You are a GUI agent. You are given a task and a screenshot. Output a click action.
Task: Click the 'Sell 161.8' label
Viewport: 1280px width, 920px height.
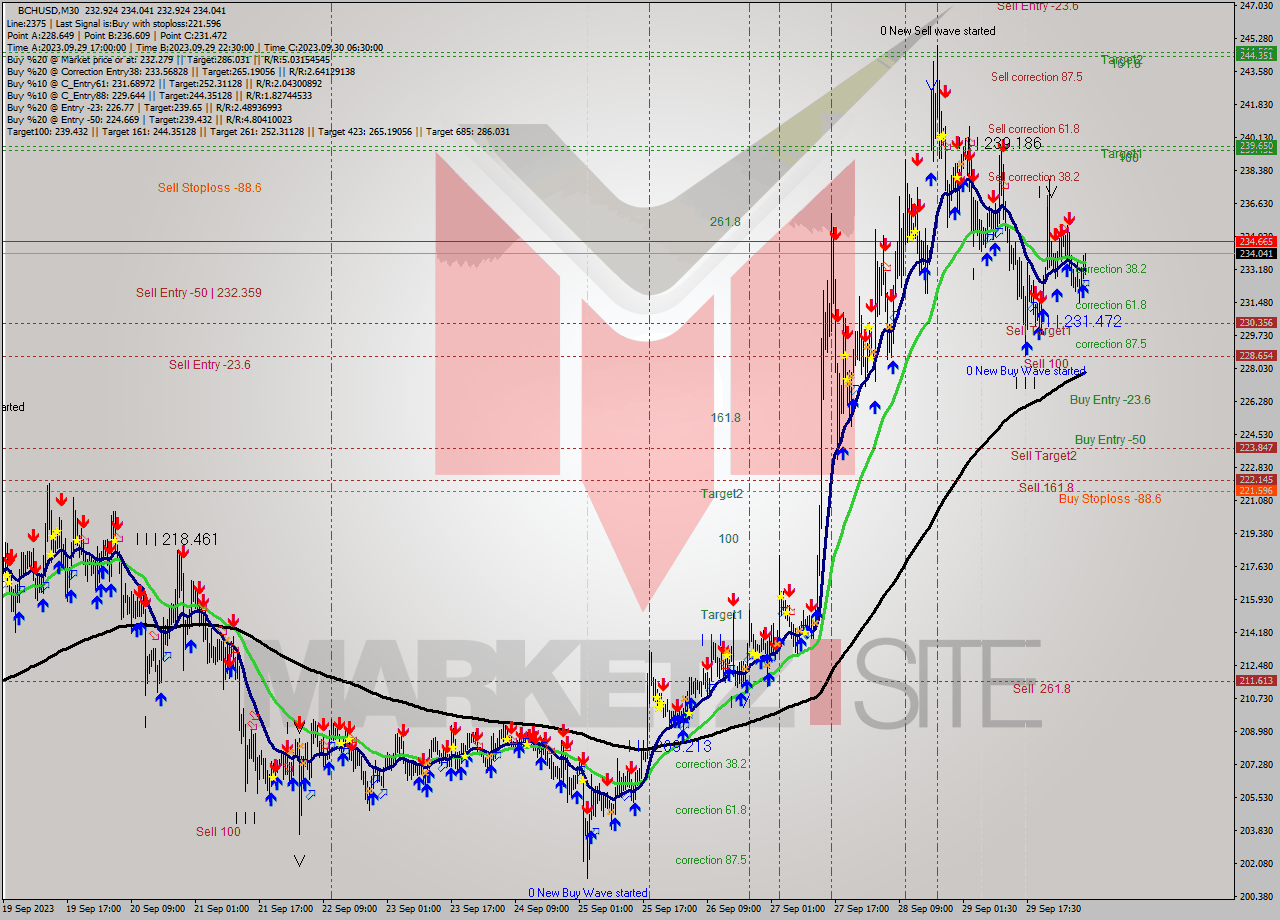1045,487
